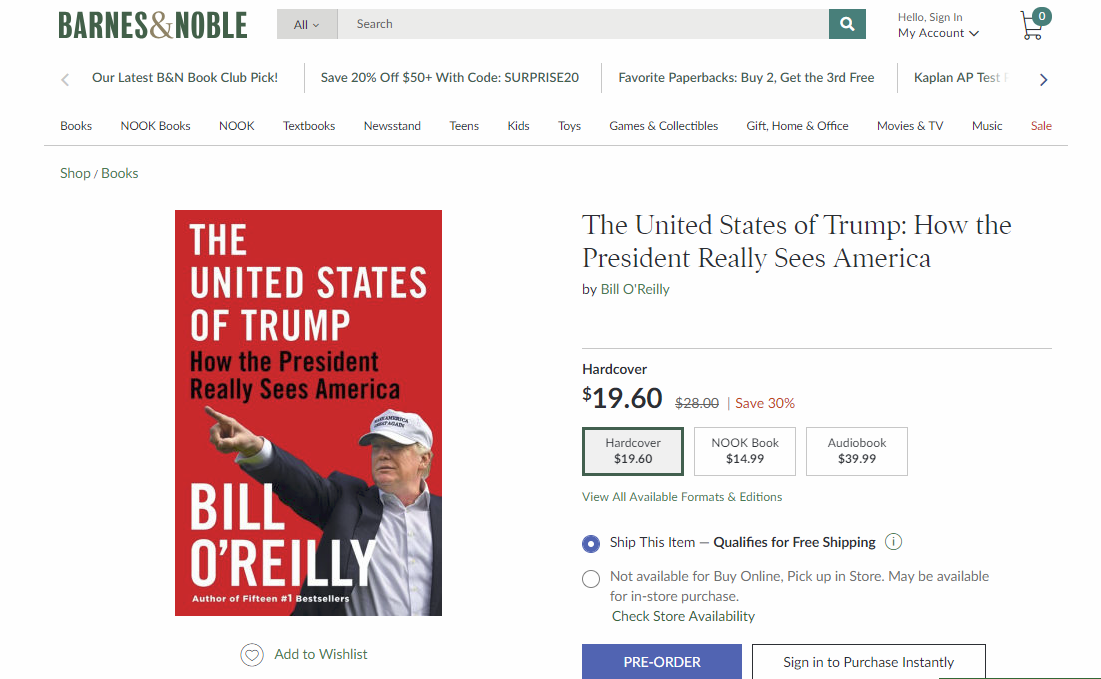Open the All search category dropdown

(x=307, y=24)
